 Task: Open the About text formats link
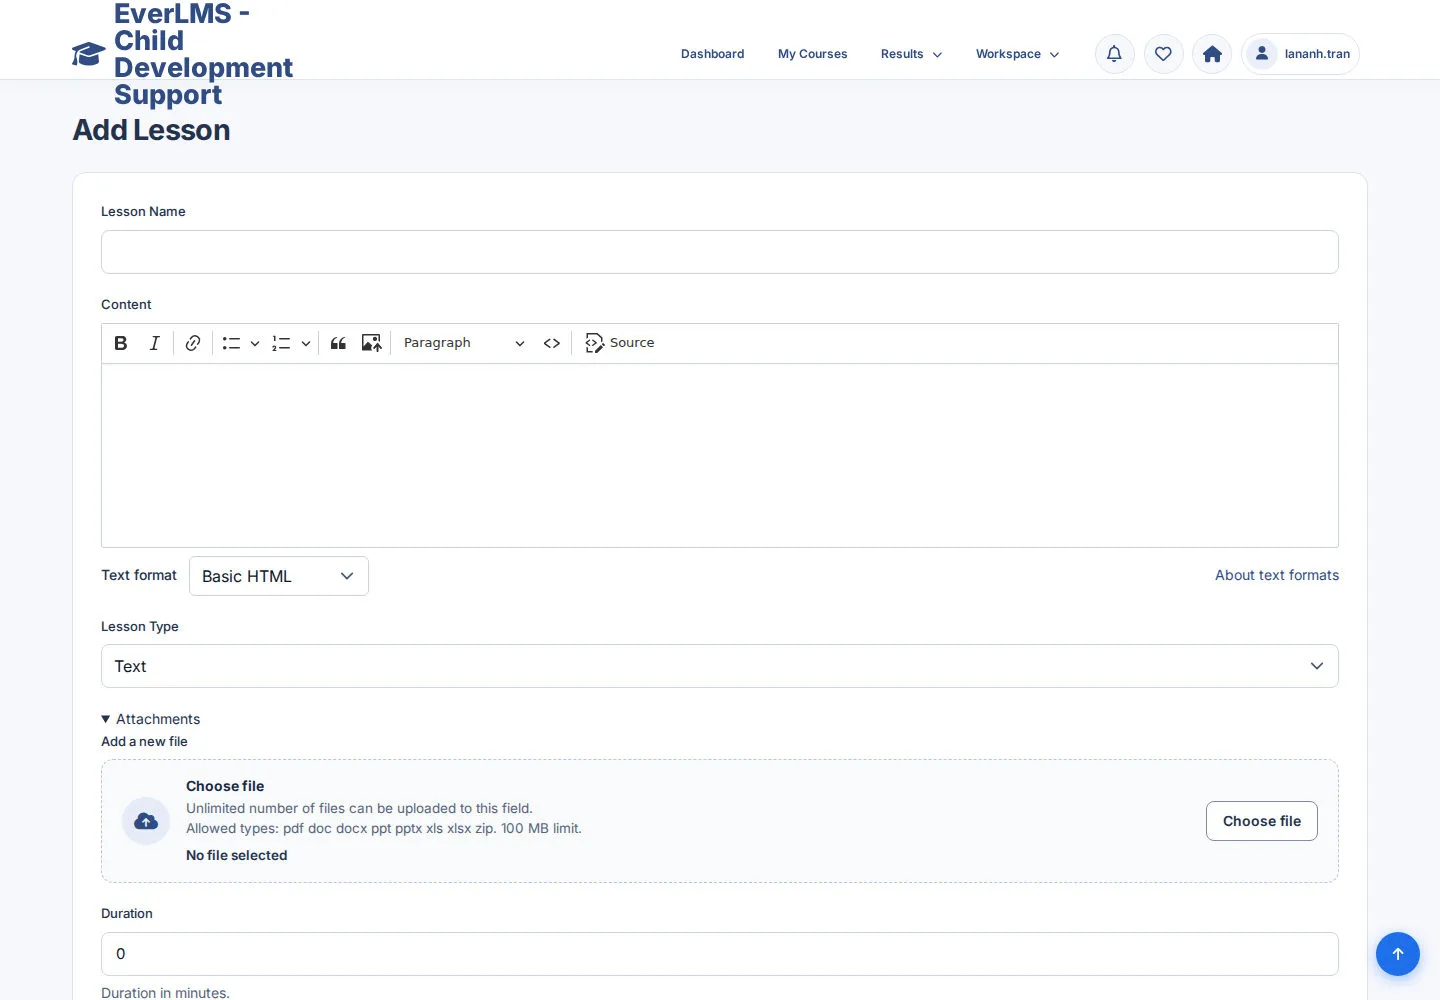[x=1277, y=575]
